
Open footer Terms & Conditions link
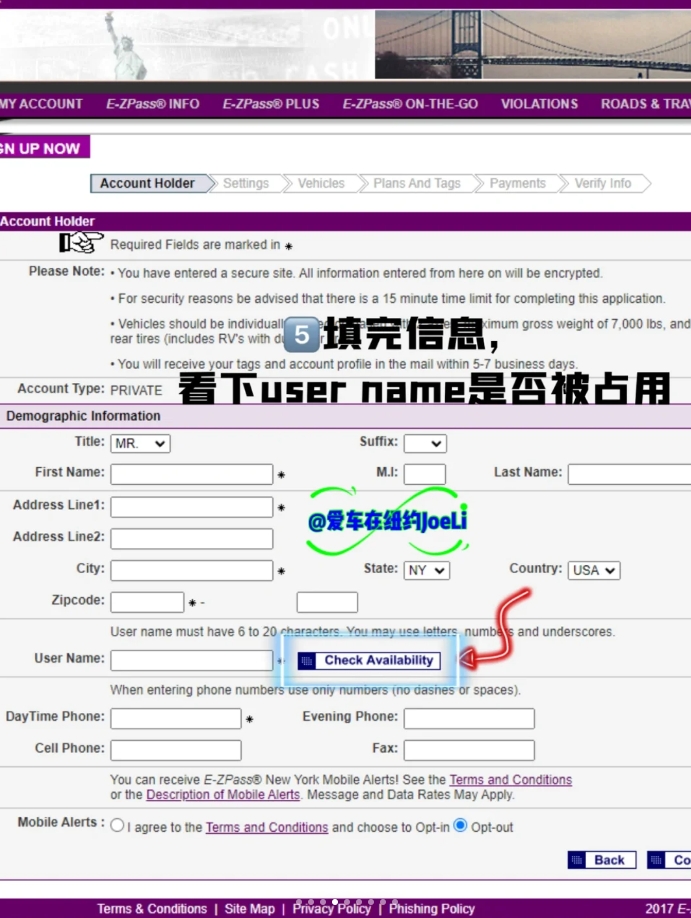coord(152,909)
